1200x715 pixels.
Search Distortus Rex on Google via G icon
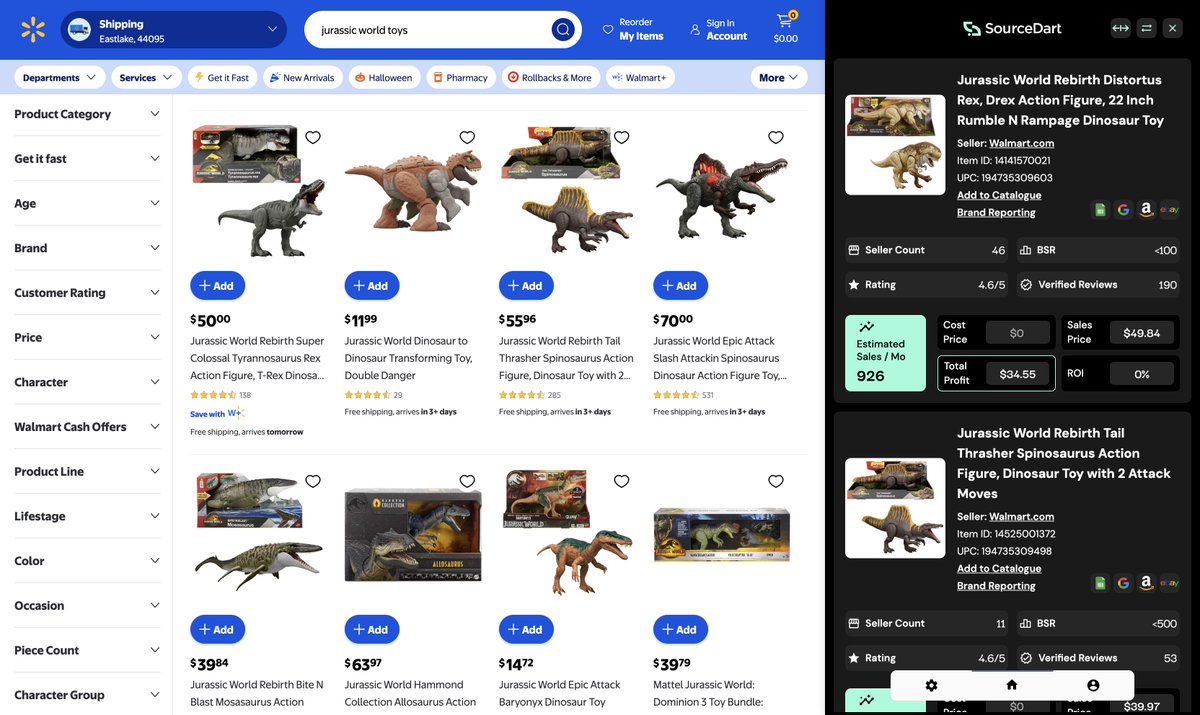1123,210
